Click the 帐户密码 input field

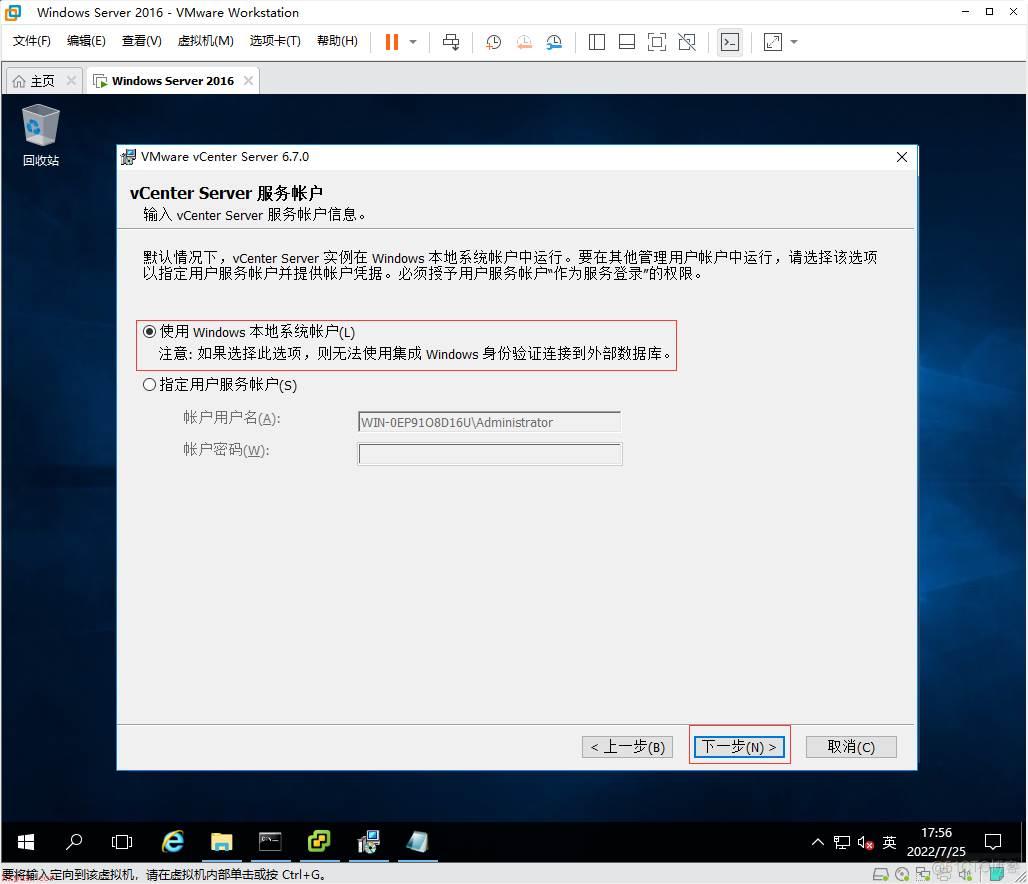click(x=489, y=454)
